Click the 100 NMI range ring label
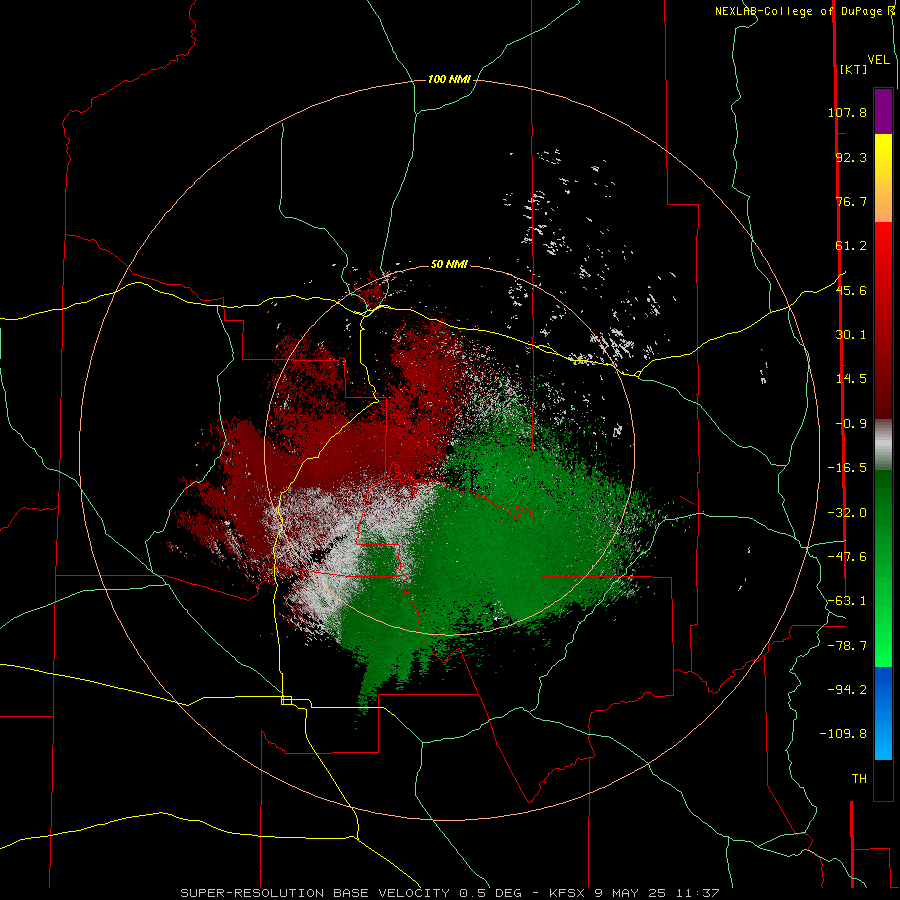This screenshot has width=900, height=900. coord(449,79)
